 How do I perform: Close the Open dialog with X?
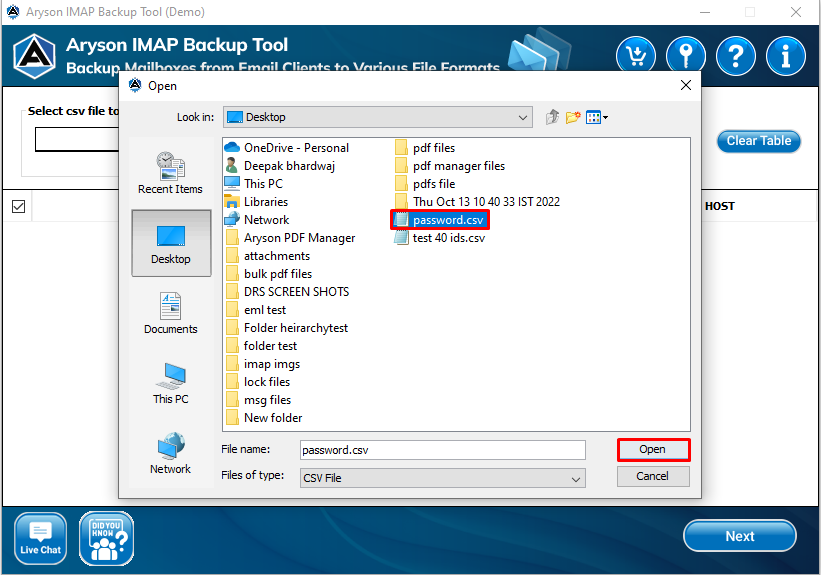[x=685, y=85]
